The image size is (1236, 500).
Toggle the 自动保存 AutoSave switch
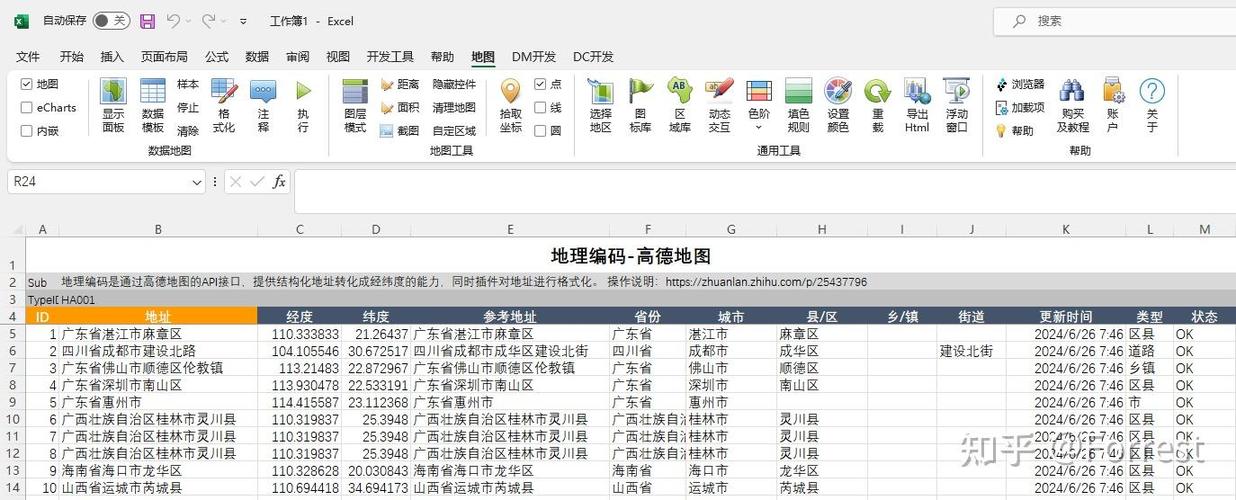pos(111,21)
